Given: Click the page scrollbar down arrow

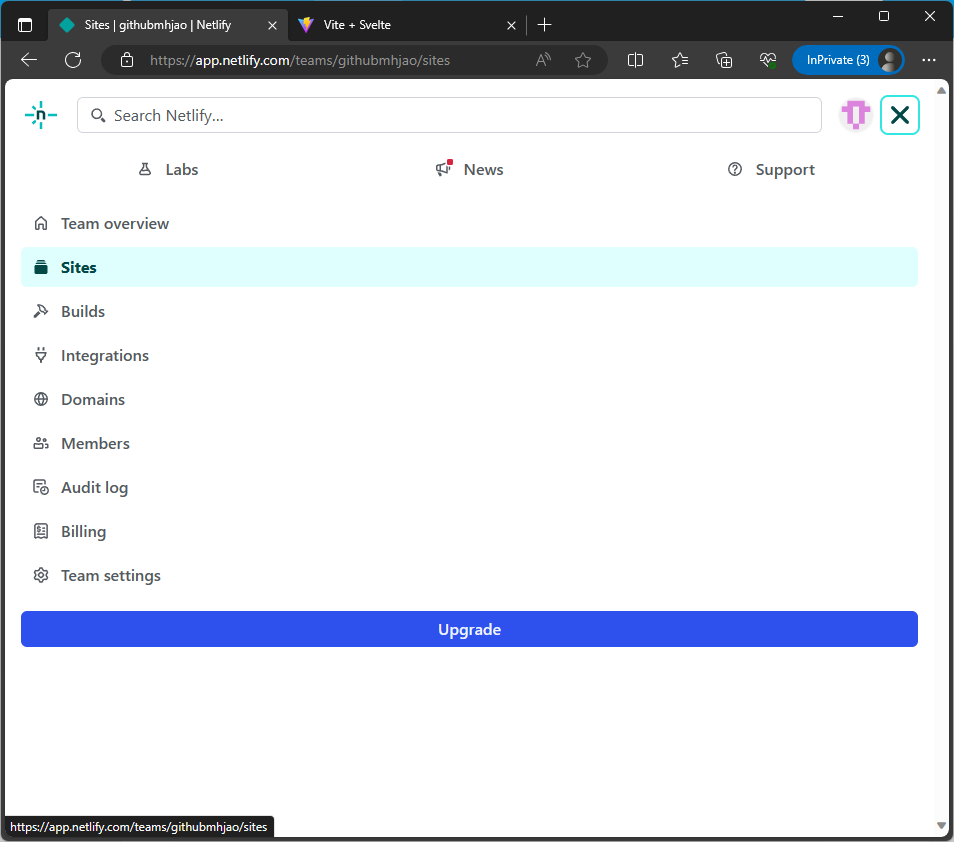Looking at the screenshot, I should tap(941, 826).
